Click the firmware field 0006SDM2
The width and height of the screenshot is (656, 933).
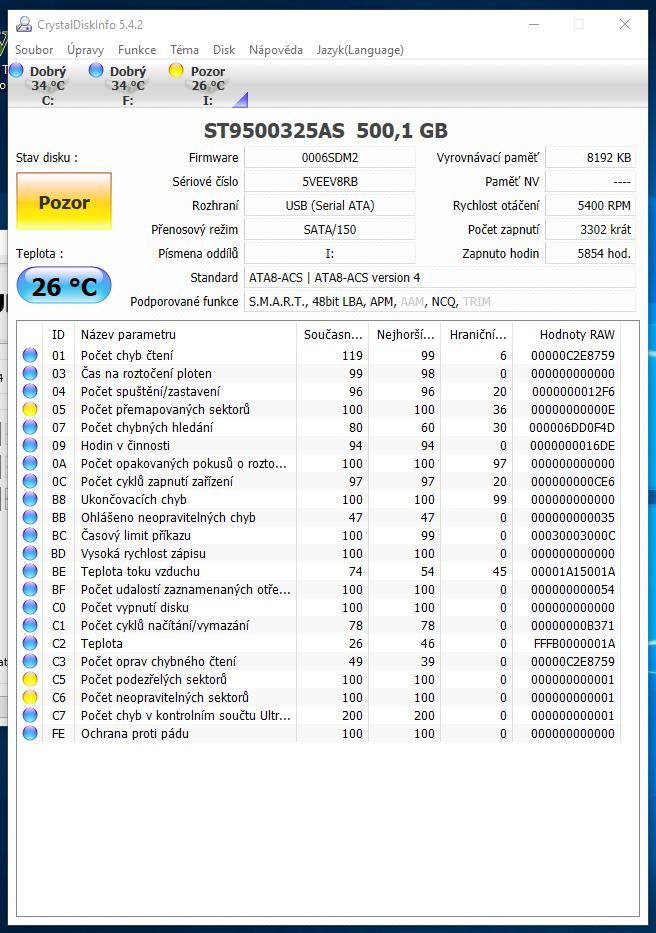click(x=329, y=158)
